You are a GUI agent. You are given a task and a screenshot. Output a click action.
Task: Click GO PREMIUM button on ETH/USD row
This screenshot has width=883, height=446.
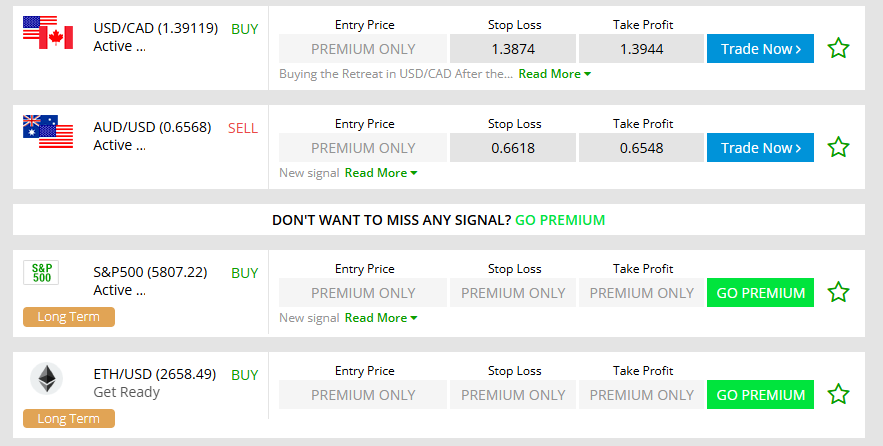(760, 395)
